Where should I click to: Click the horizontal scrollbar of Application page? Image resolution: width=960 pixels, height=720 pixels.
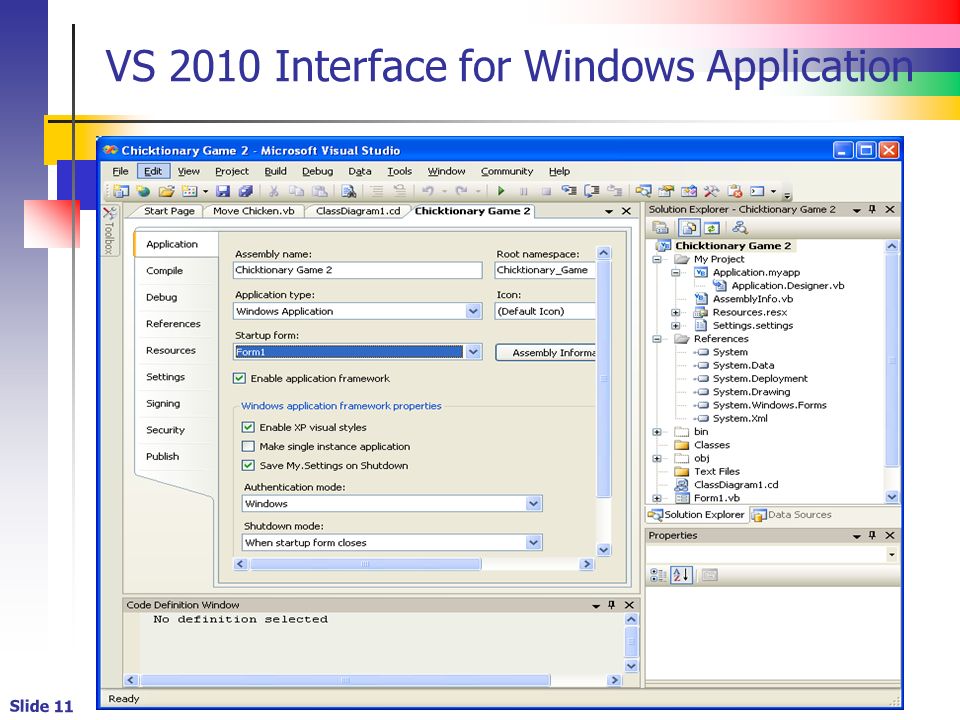pyautogui.click(x=366, y=564)
